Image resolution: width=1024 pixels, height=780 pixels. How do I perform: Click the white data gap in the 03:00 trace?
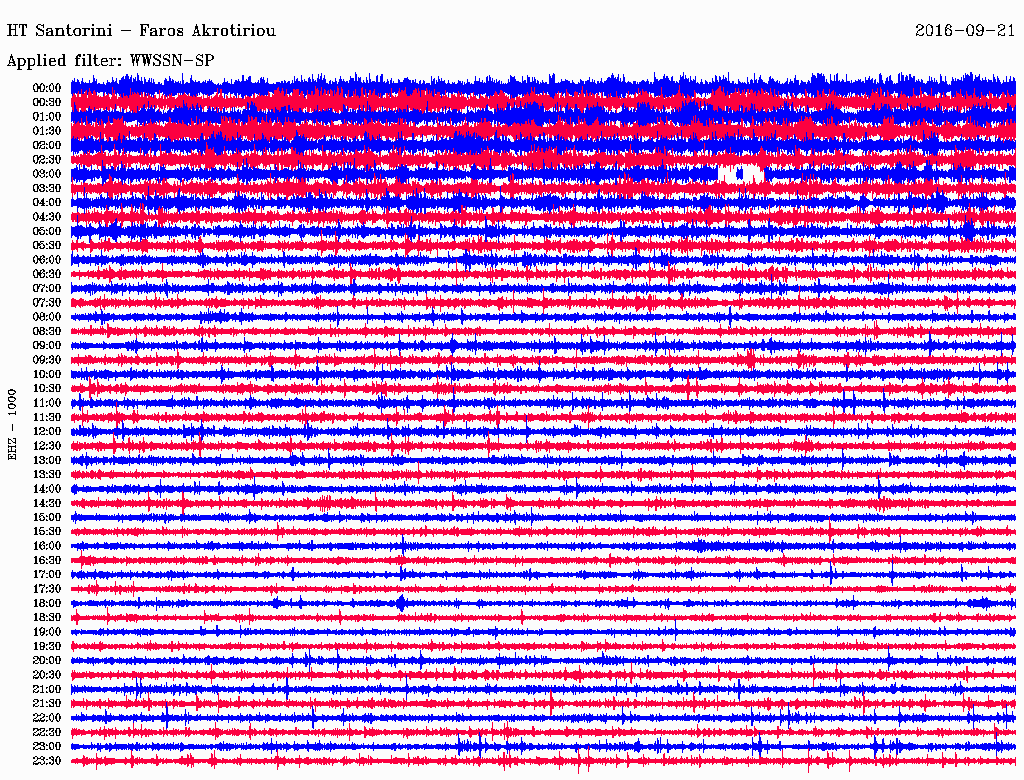(741, 174)
